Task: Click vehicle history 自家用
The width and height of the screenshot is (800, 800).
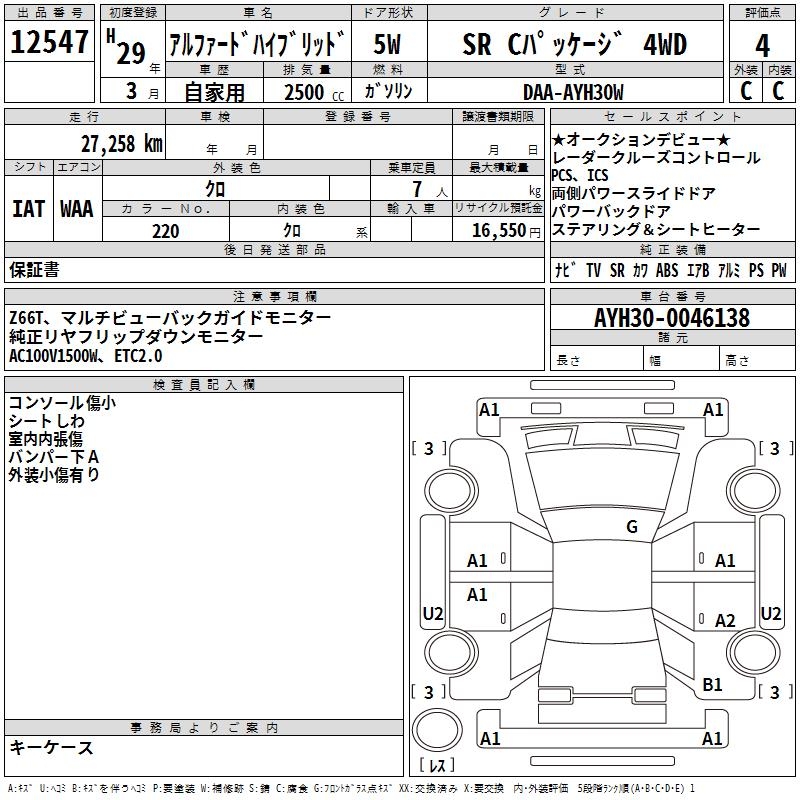Action: pos(214,92)
